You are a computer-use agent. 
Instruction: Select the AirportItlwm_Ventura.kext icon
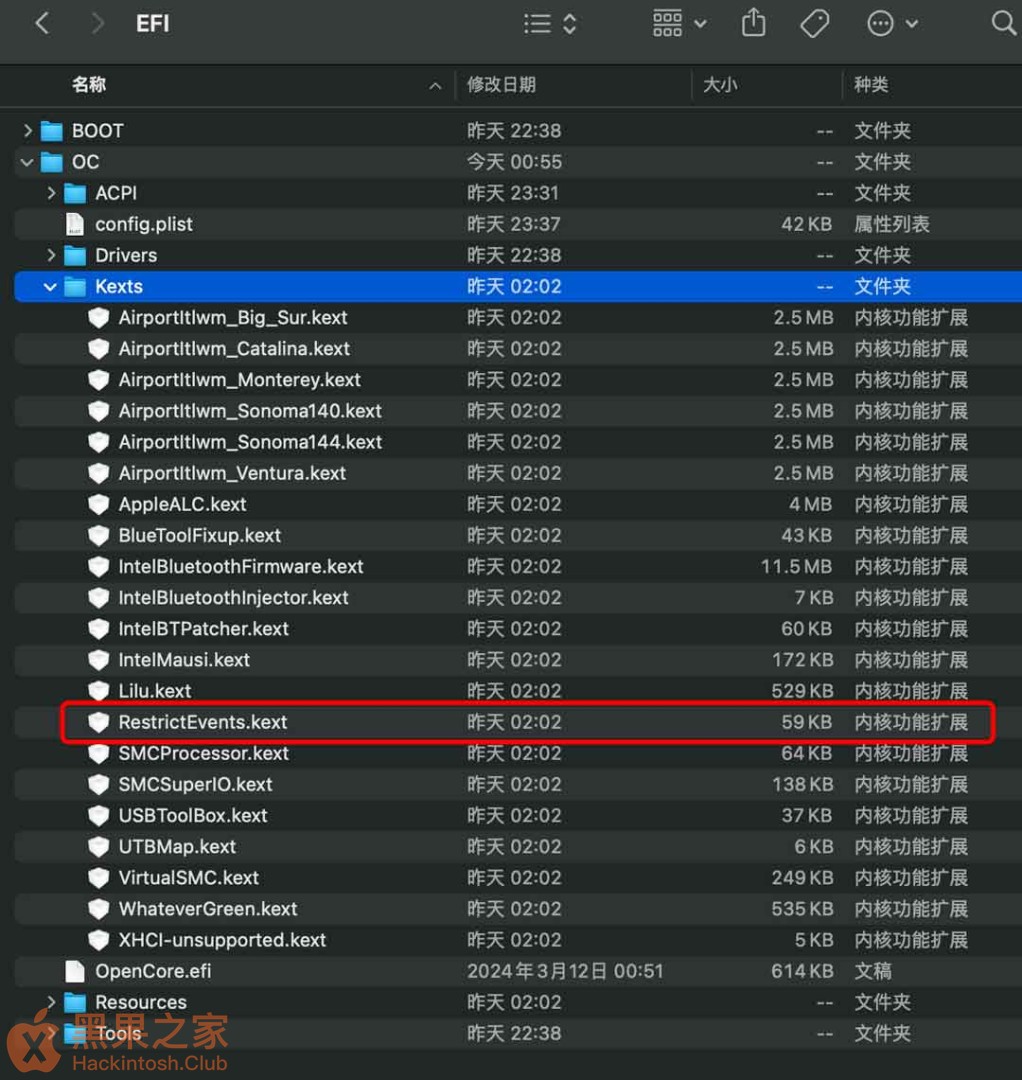tap(98, 473)
